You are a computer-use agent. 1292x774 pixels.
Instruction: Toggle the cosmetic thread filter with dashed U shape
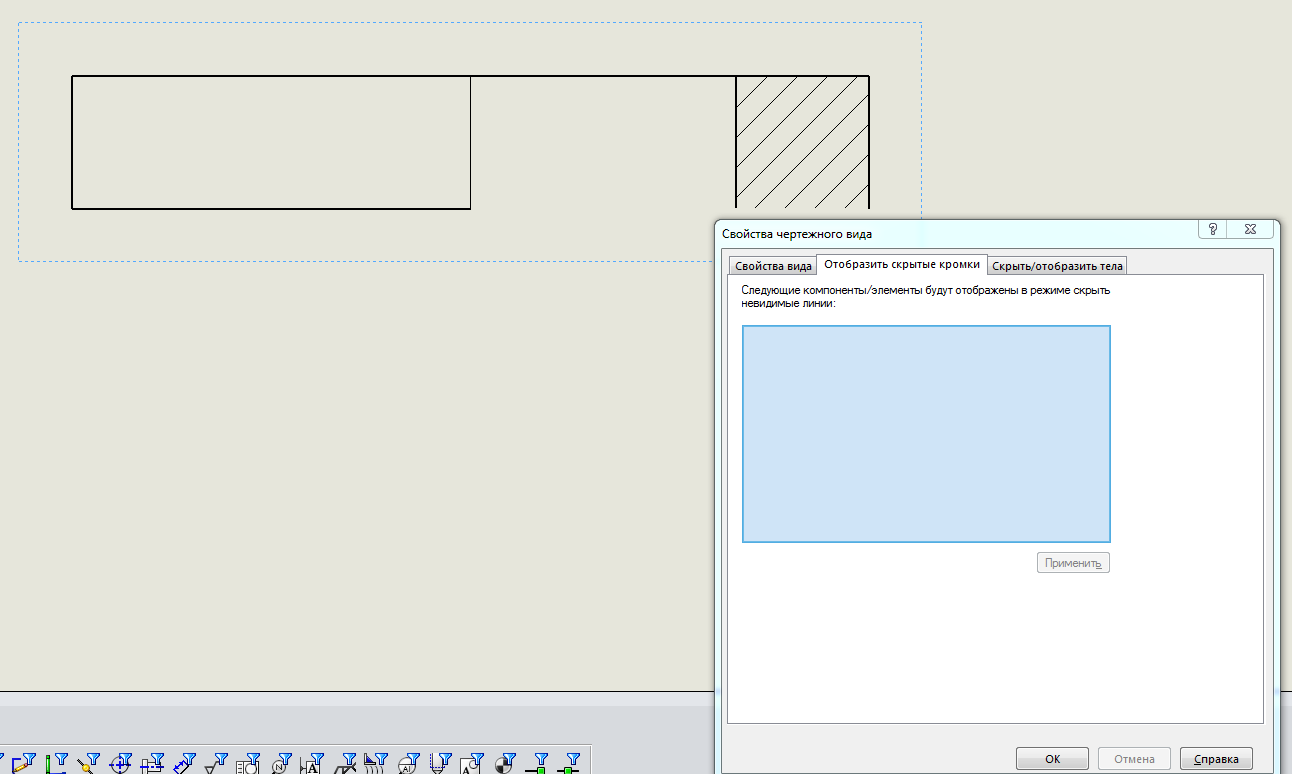[440, 763]
